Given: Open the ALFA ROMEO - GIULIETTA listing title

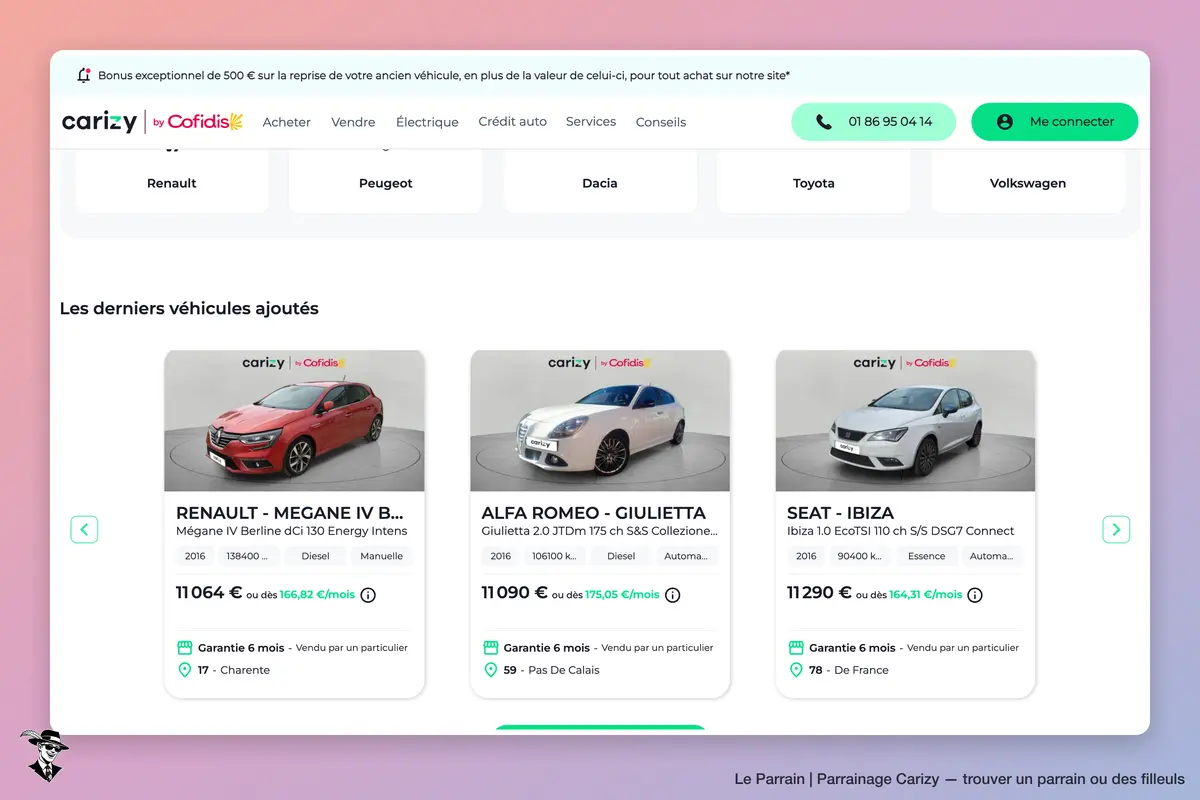Looking at the screenshot, I should [594, 513].
